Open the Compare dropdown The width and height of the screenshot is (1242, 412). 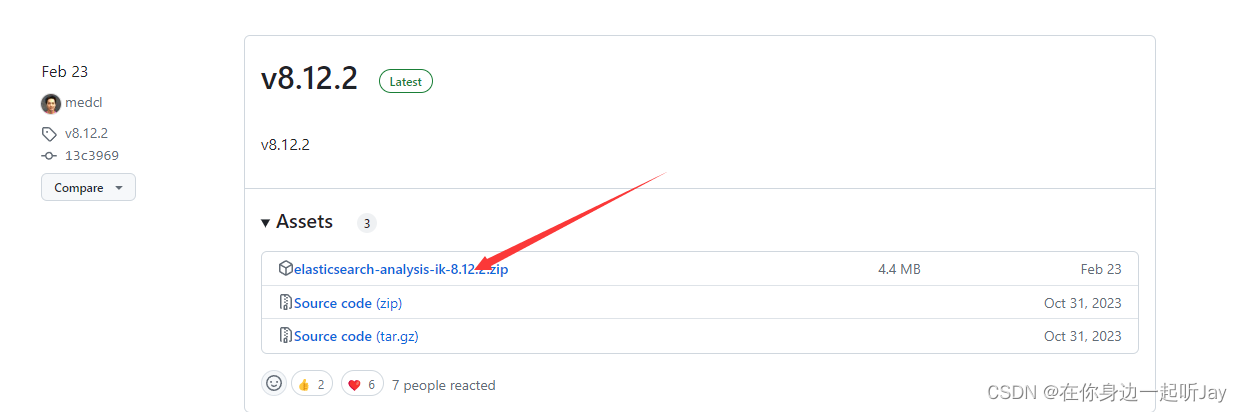click(88, 187)
